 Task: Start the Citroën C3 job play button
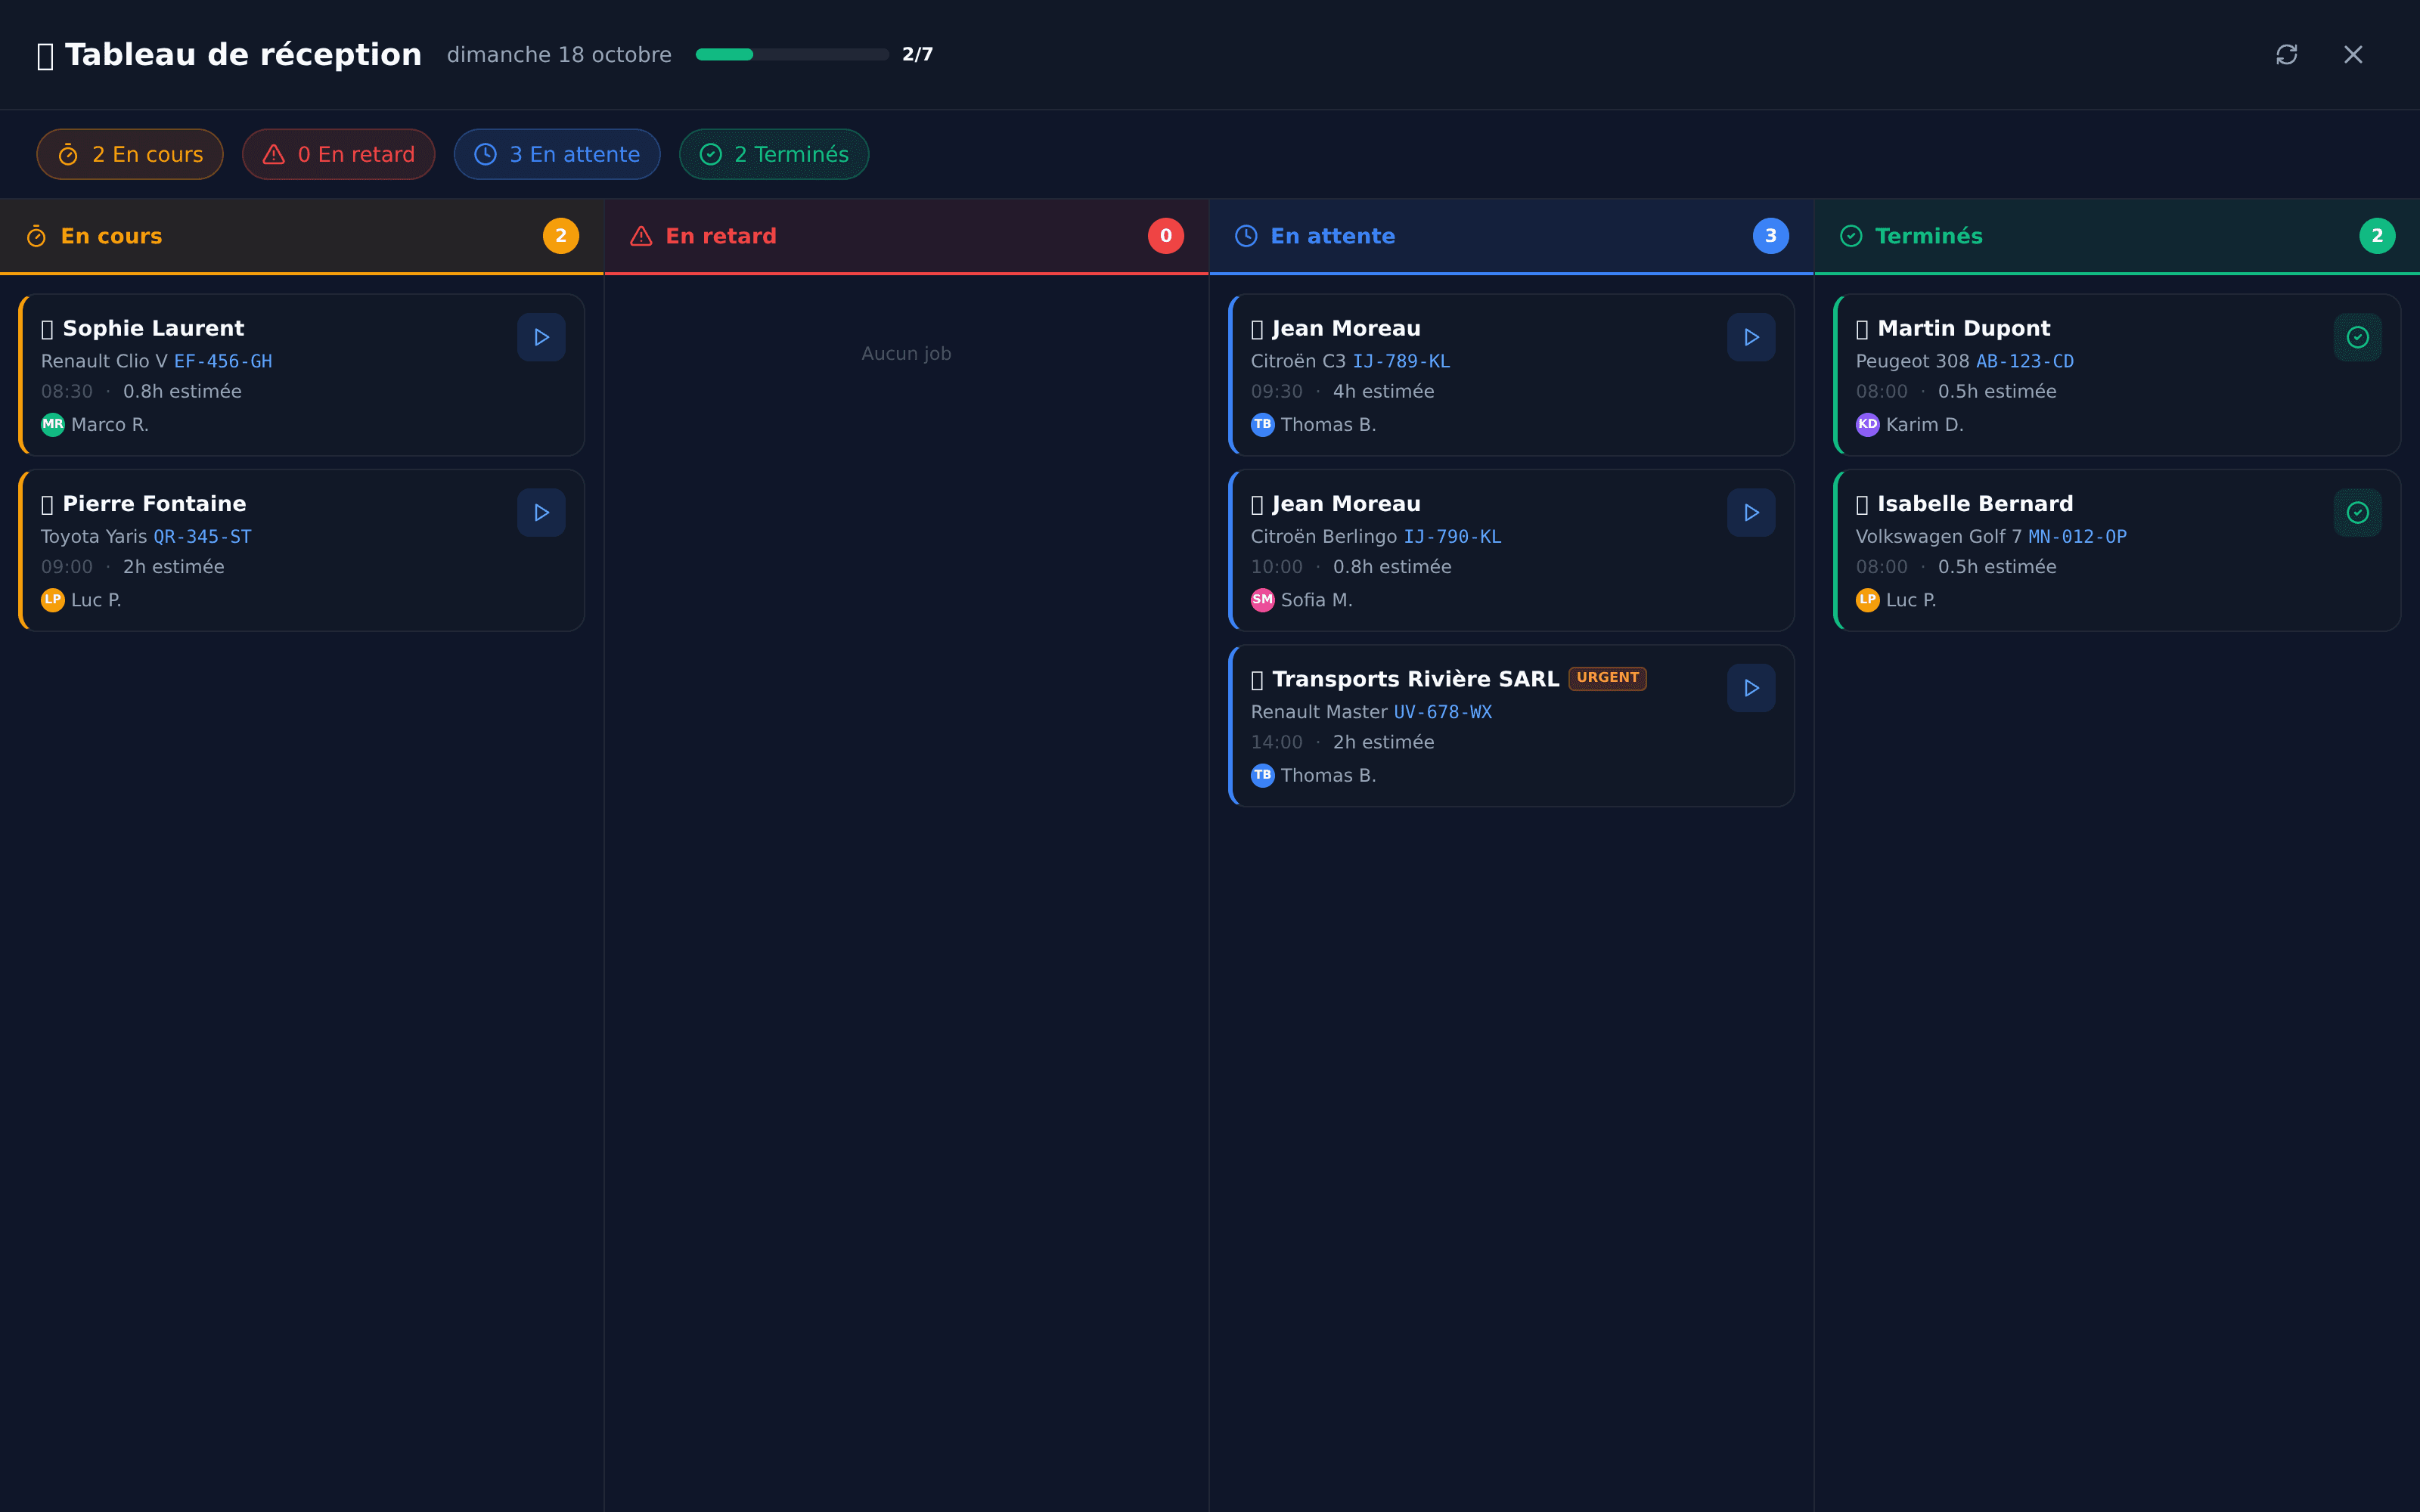[1751, 337]
